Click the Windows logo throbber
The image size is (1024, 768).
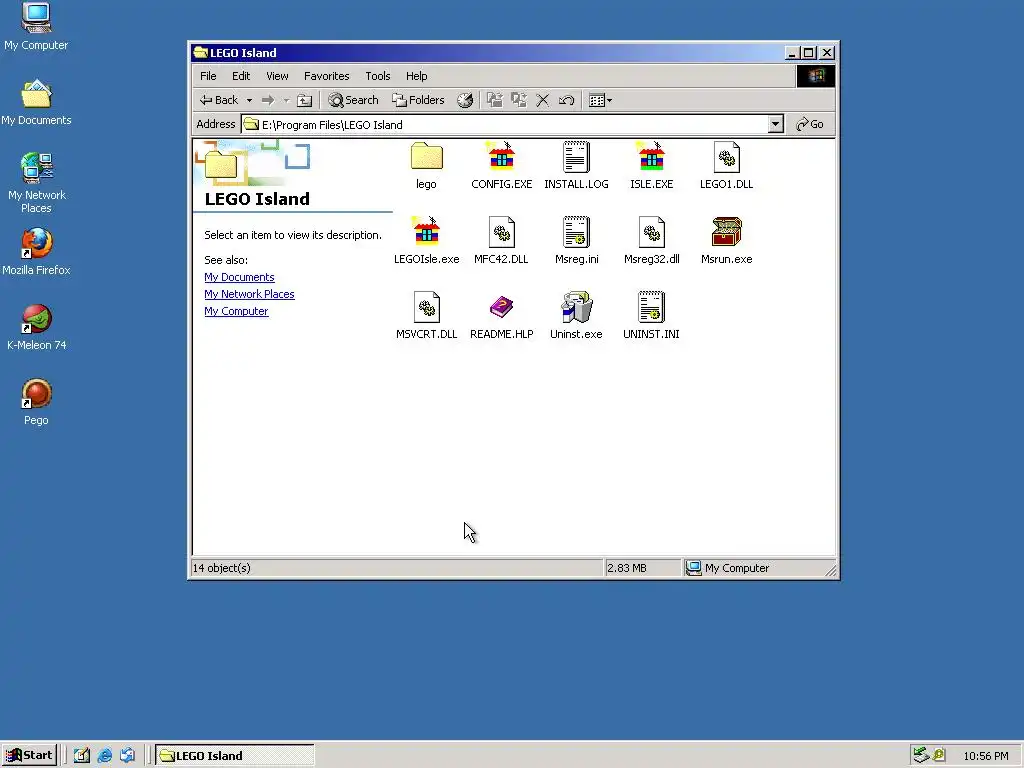pos(816,76)
